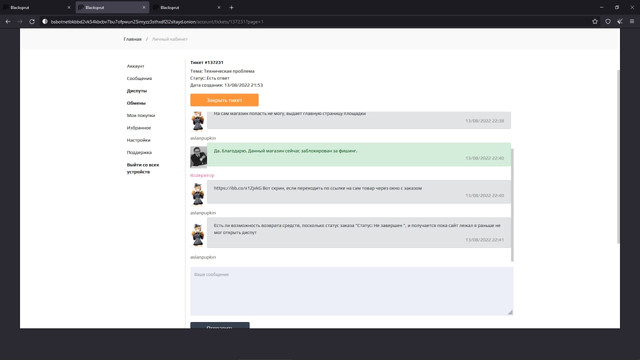
Task: Close the first Blackspnut tab
Action: pyautogui.click(x=69, y=7)
